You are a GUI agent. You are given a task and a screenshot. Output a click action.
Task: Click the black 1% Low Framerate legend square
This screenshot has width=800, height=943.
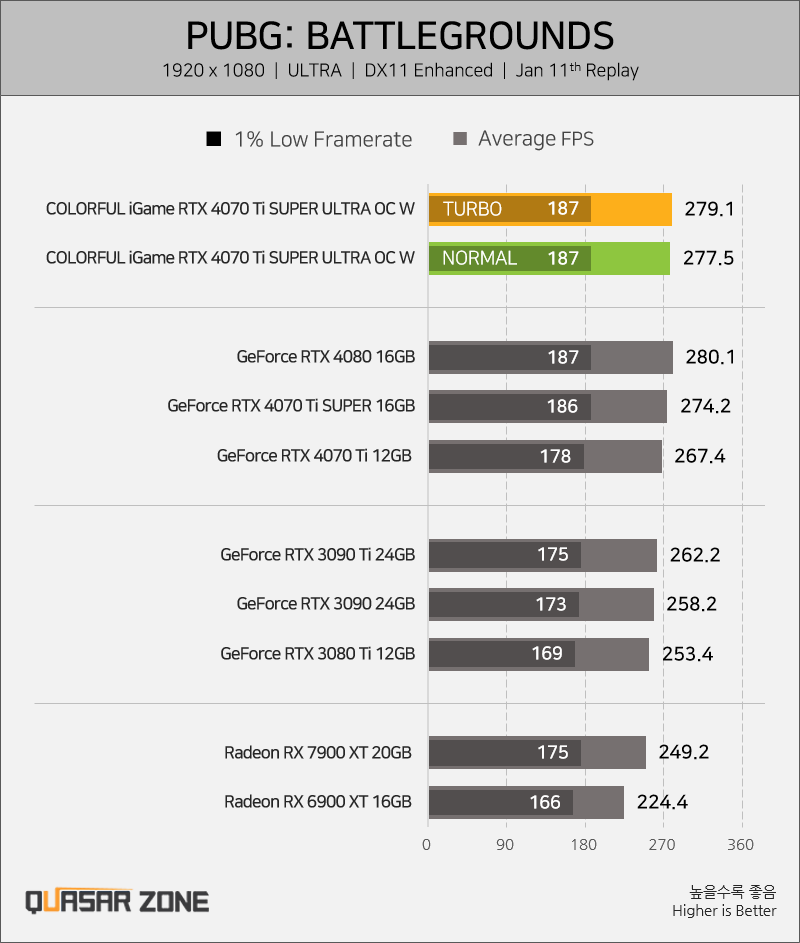pos(214,139)
